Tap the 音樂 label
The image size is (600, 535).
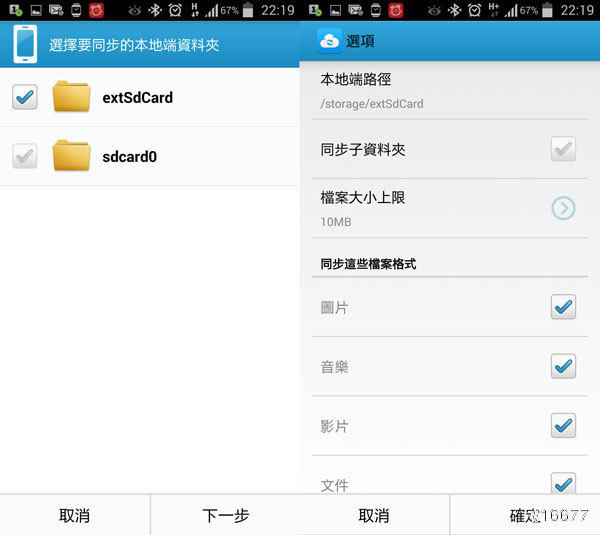click(334, 367)
